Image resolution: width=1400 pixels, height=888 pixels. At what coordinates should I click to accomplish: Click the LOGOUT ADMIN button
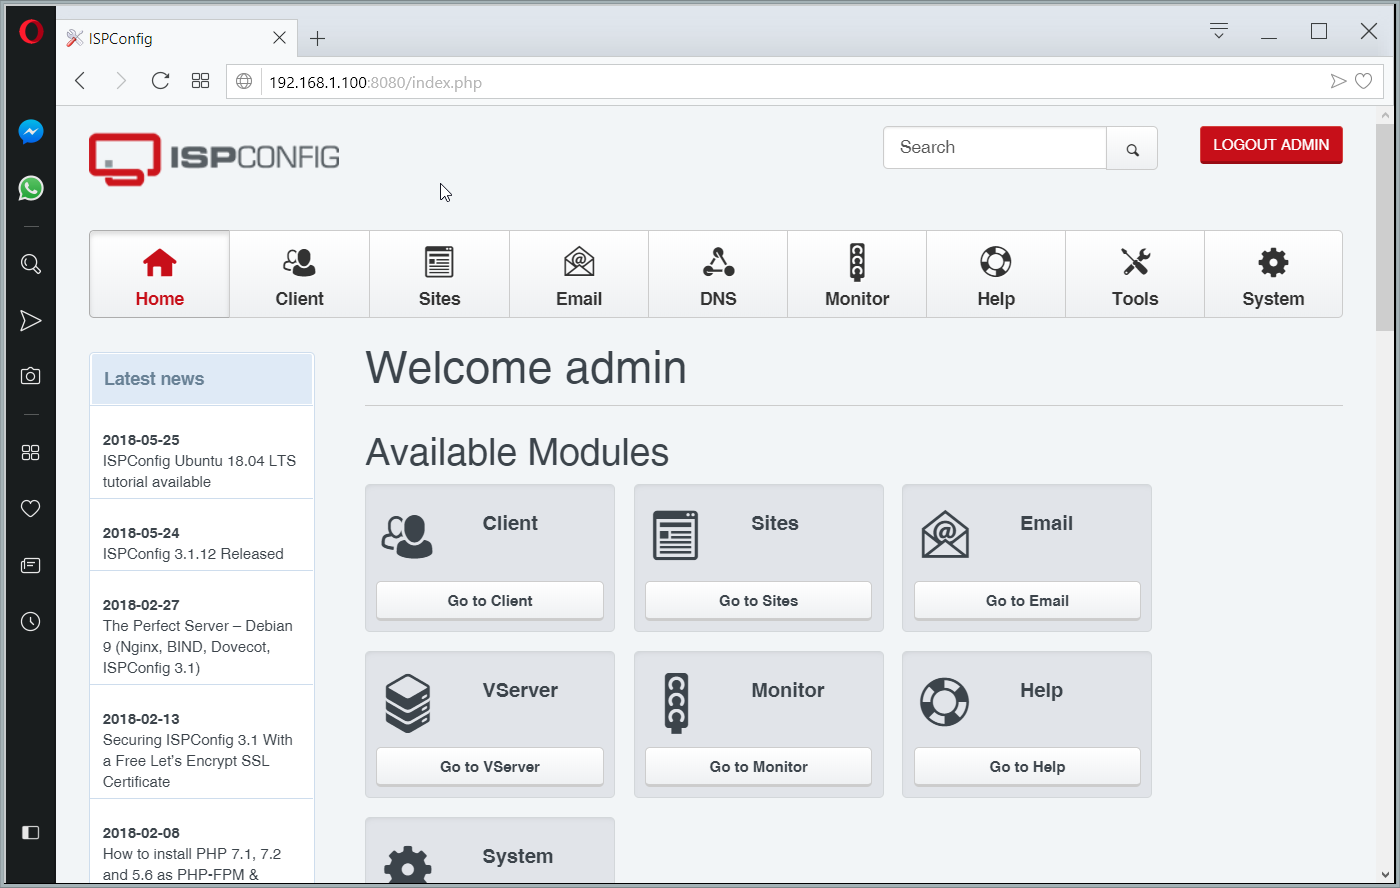[1271, 145]
